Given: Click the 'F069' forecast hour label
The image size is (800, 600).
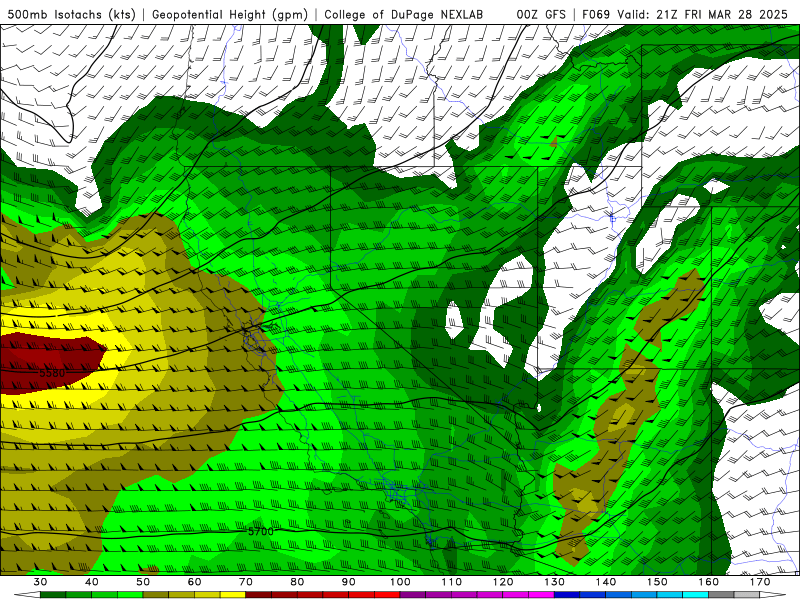Looking at the screenshot, I should coord(596,14).
